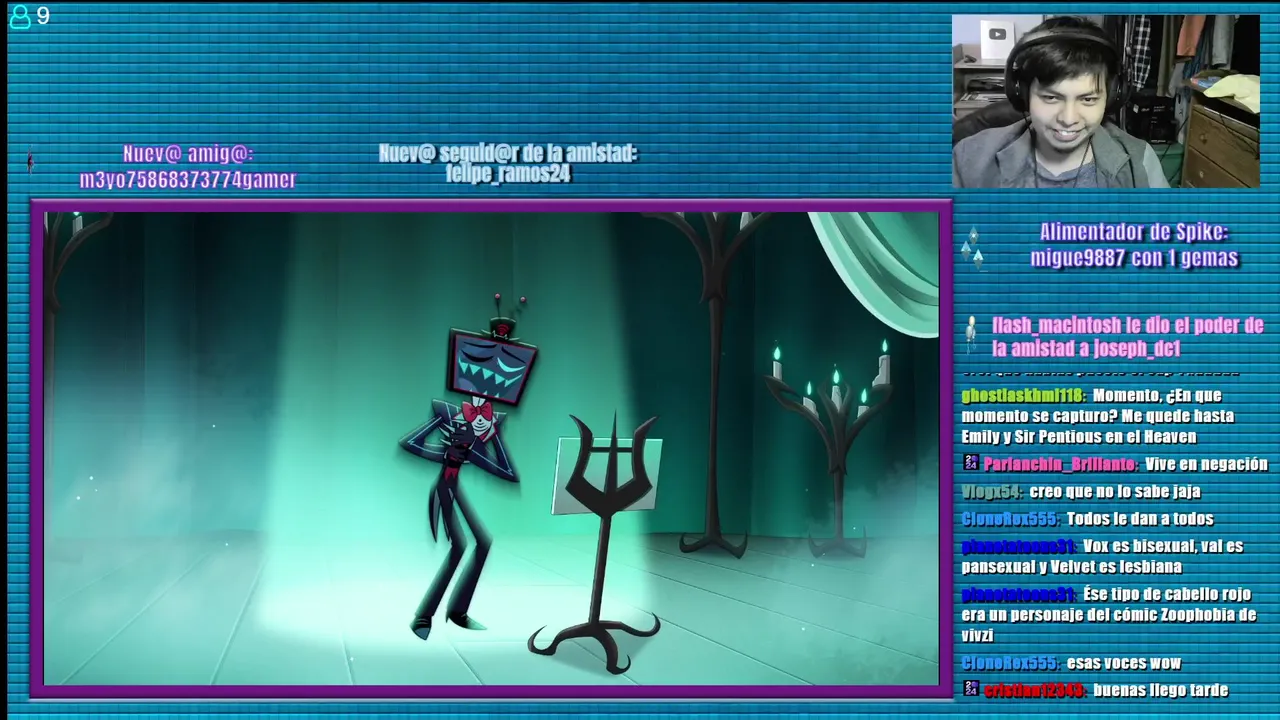The image size is (1280, 720).
Task: Click message 'Todos le dan a todos'
Action: pos(1140,519)
